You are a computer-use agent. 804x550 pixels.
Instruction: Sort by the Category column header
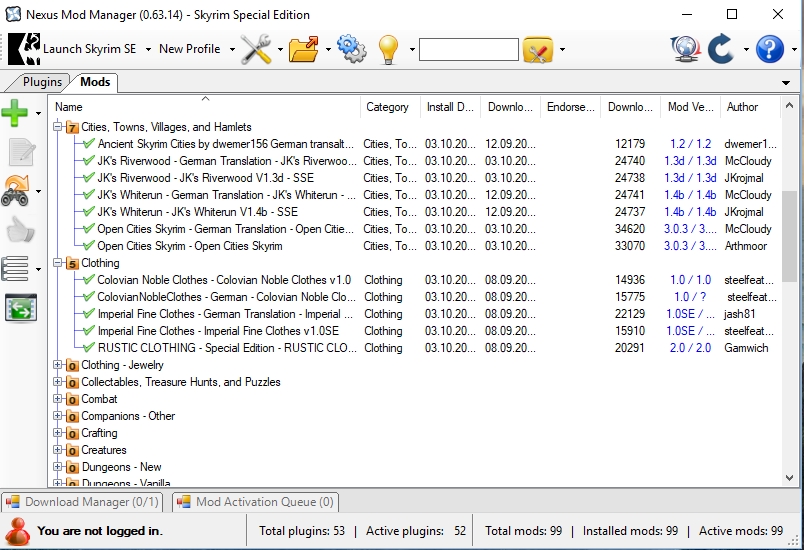coord(388,107)
